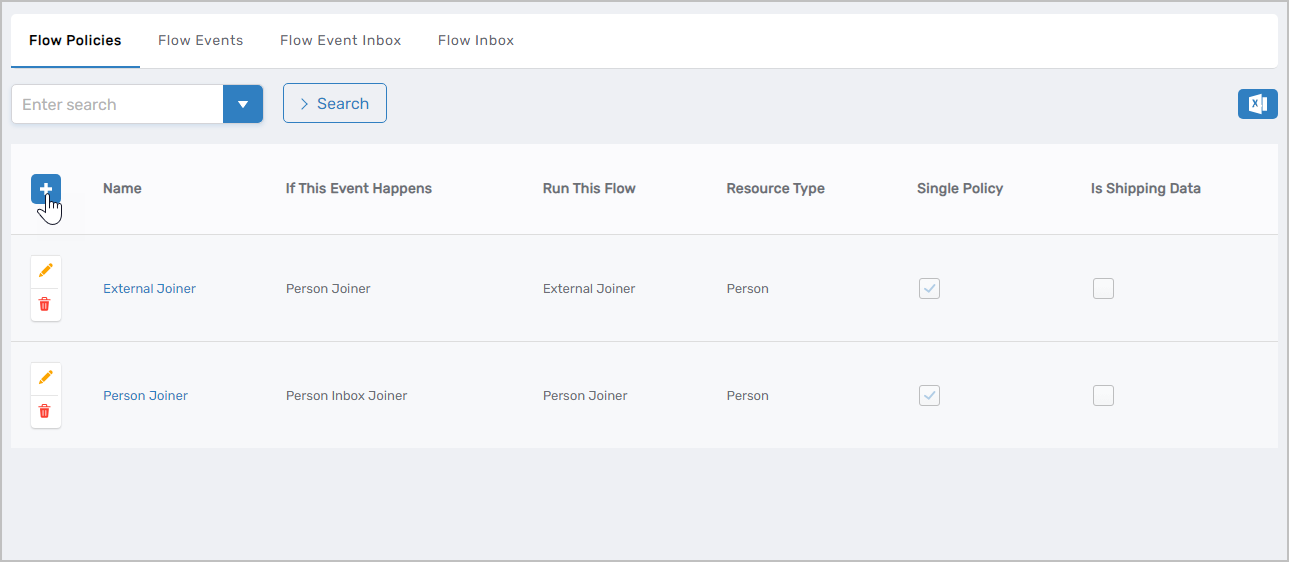Click the Name column header
The image size is (1289, 562).
pyautogui.click(x=122, y=188)
